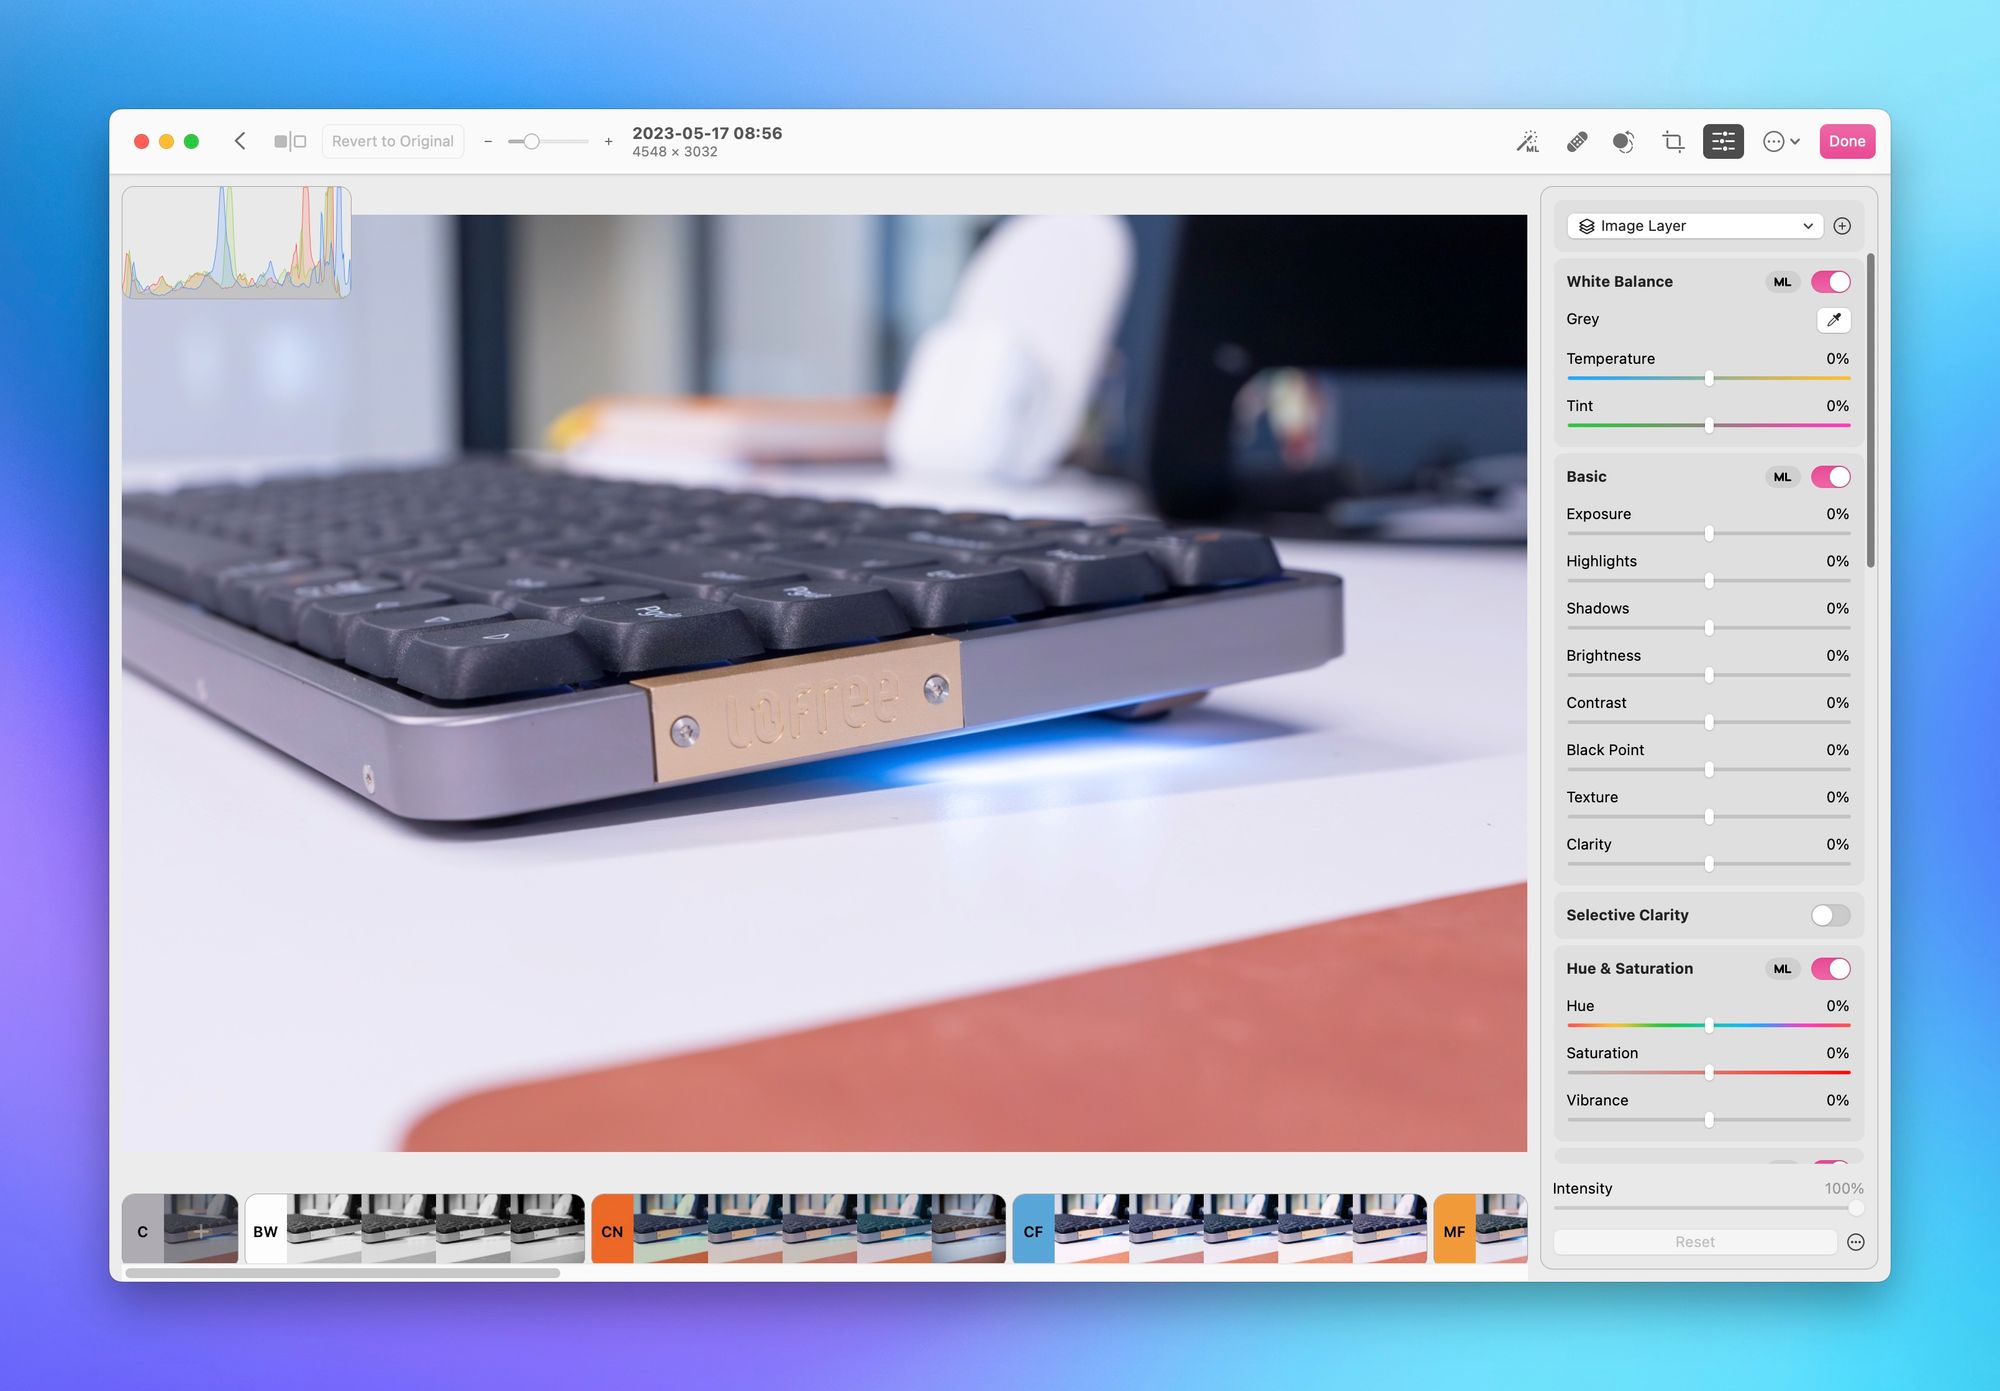Open the Image Layer dropdown
Image resolution: width=2000 pixels, height=1391 pixels.
pos(1695,226)
